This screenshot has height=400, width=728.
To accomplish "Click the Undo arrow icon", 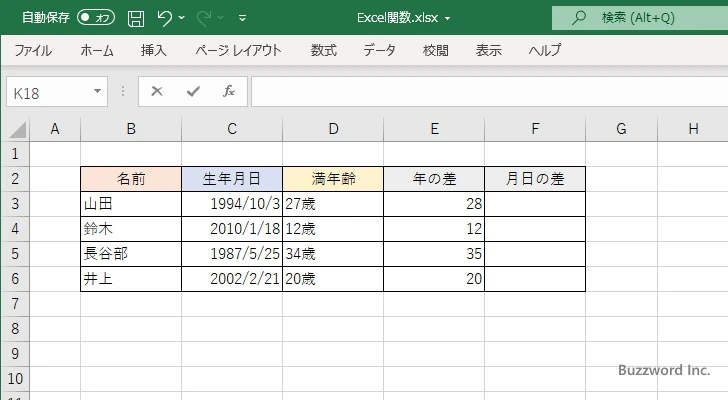I will 164,18.
